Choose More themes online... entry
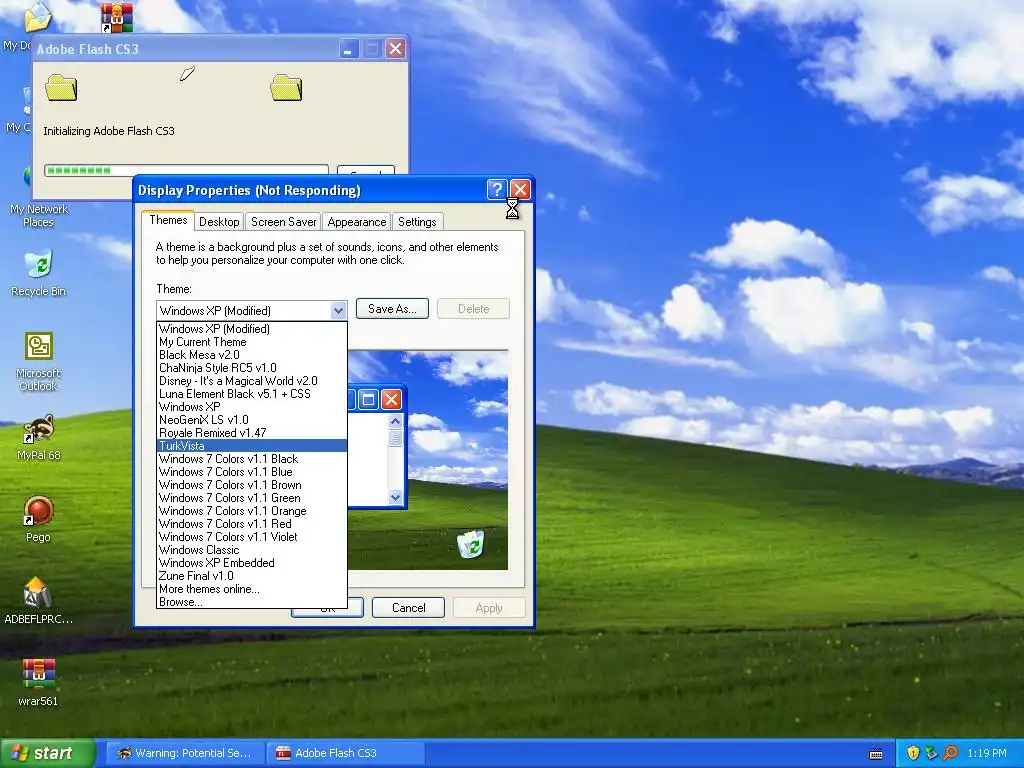 (251, 589)
